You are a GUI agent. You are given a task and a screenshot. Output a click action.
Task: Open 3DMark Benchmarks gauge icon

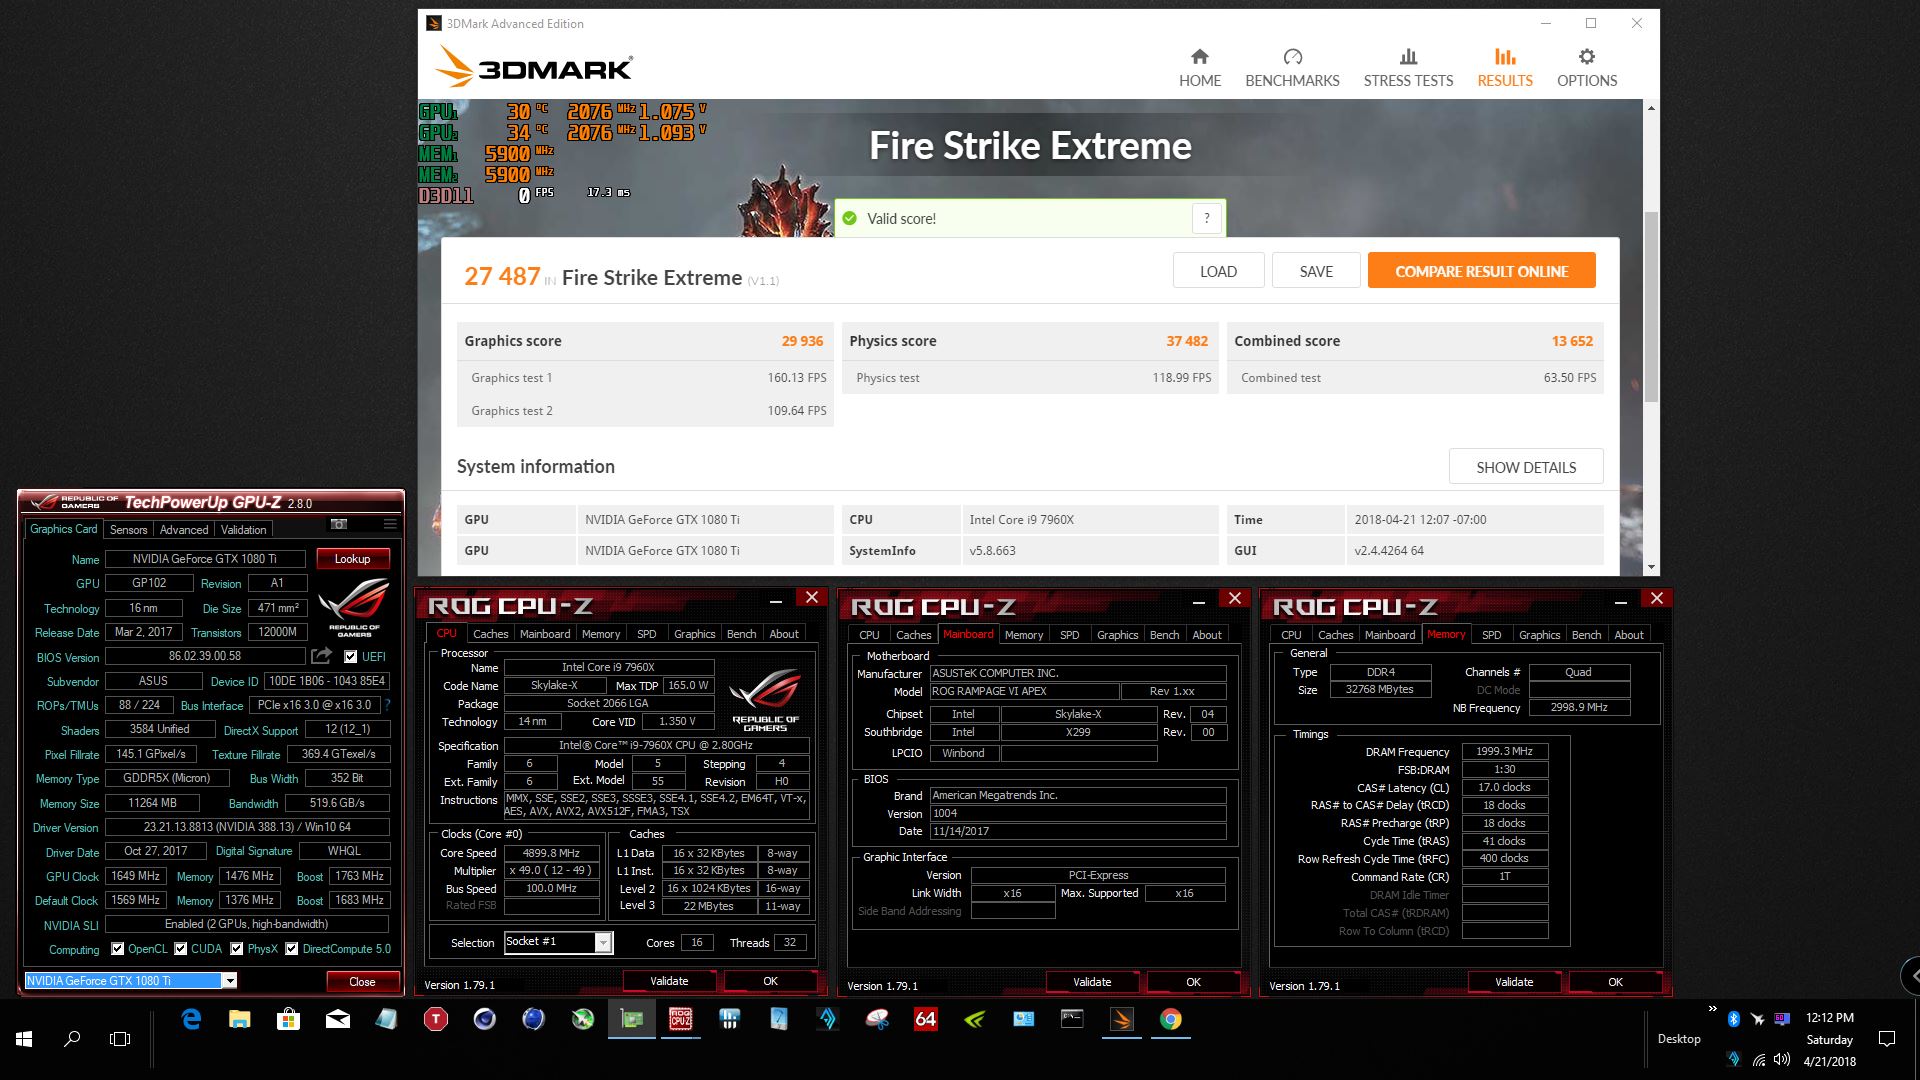(1292, 57)
